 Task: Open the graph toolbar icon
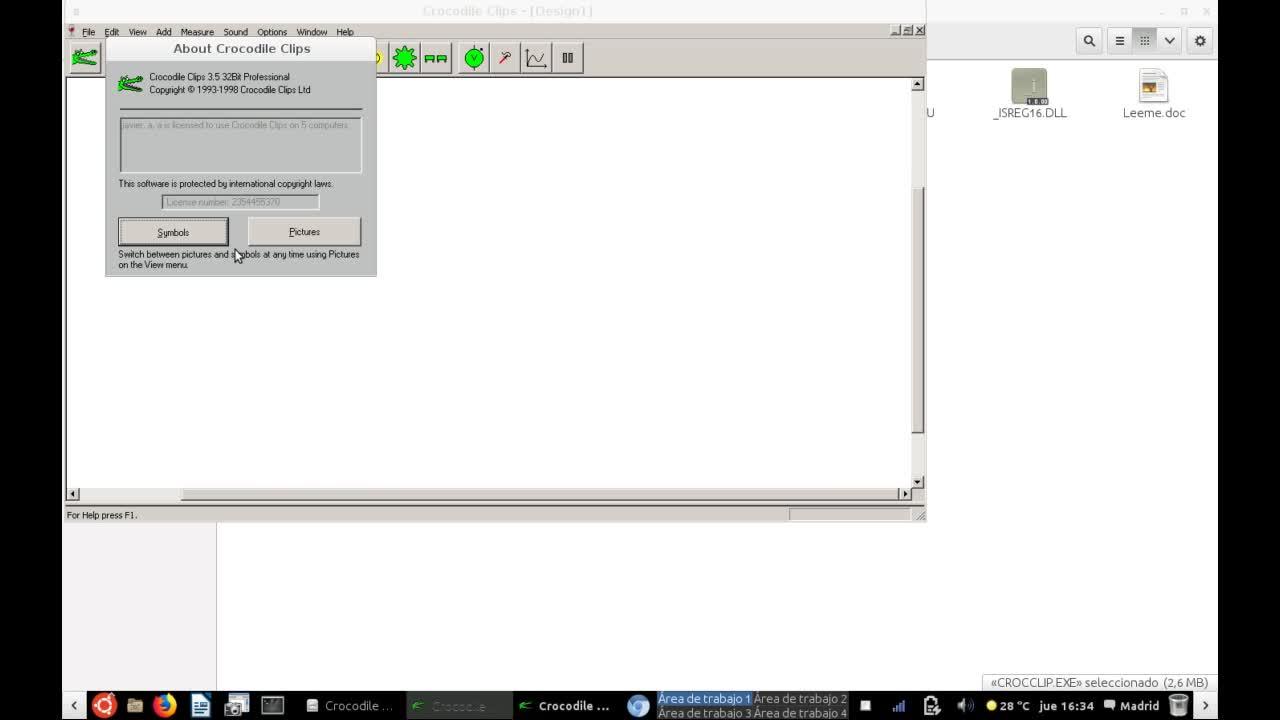pos(536,58)
